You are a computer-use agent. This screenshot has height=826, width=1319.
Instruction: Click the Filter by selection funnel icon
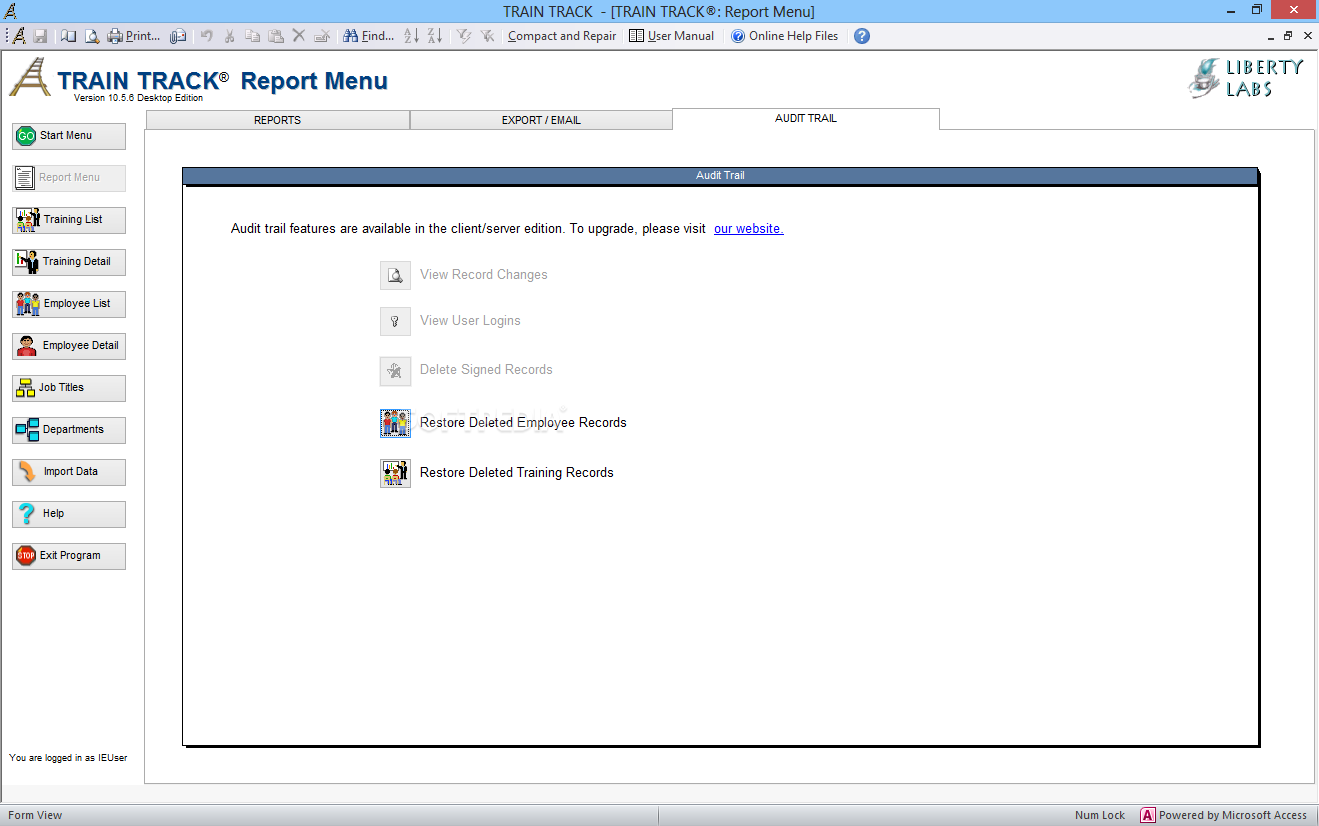tap(464, 36)
